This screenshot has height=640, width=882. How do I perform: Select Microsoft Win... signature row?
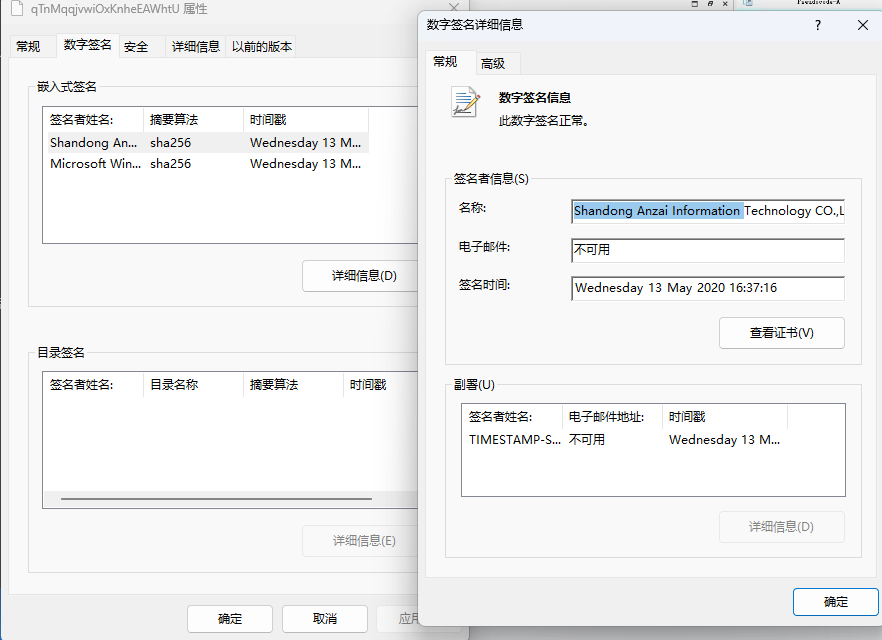(208, 164)
